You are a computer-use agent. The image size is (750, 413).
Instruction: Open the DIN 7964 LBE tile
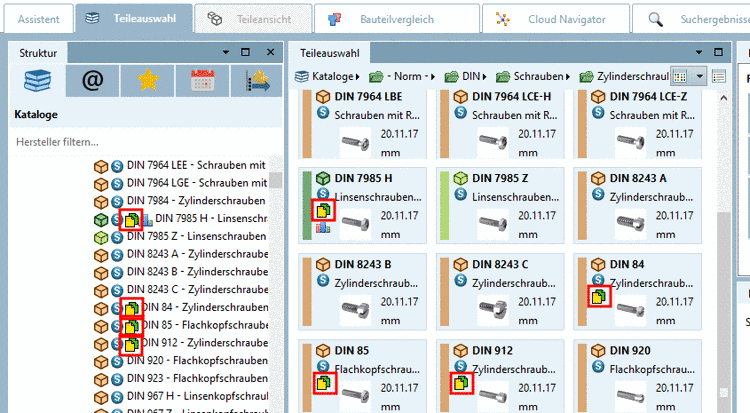coord(362,124)
